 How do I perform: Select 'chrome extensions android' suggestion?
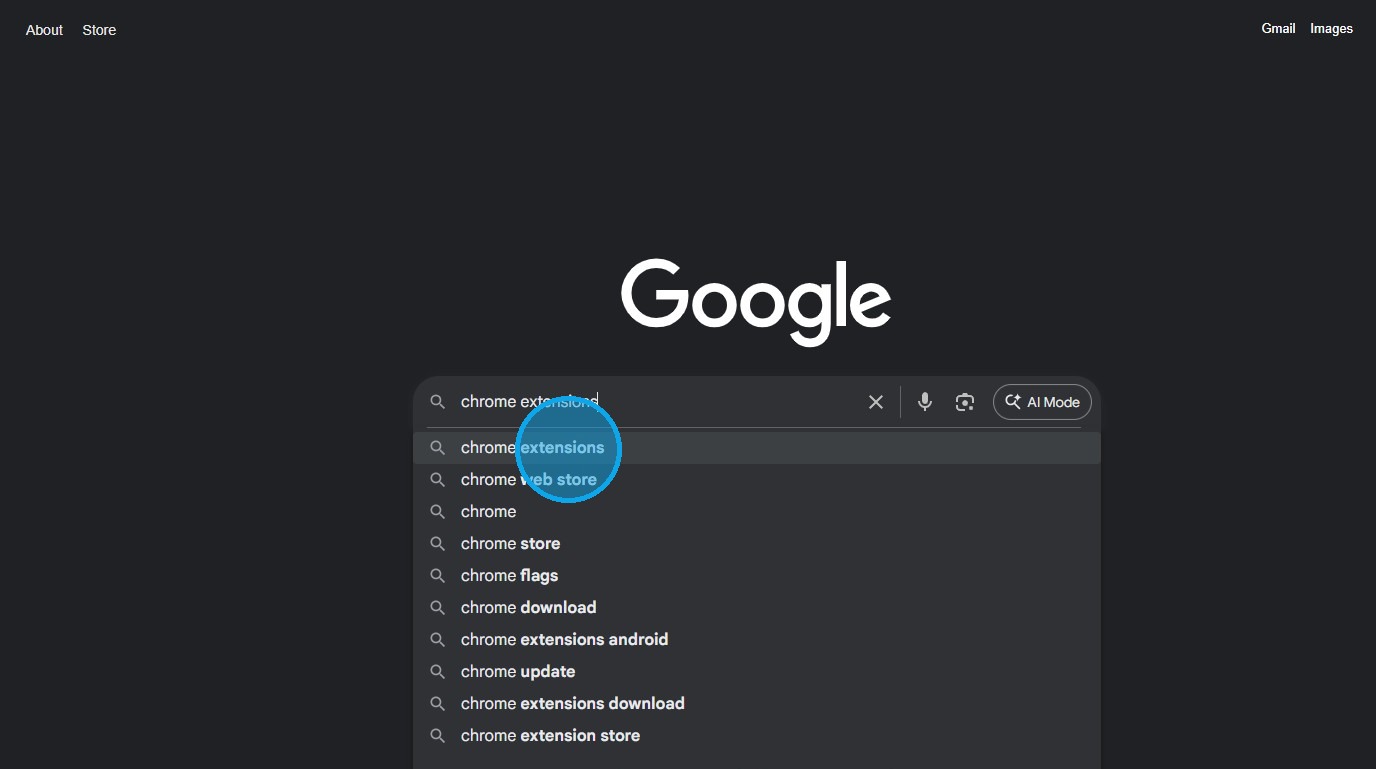coord(757,640)
